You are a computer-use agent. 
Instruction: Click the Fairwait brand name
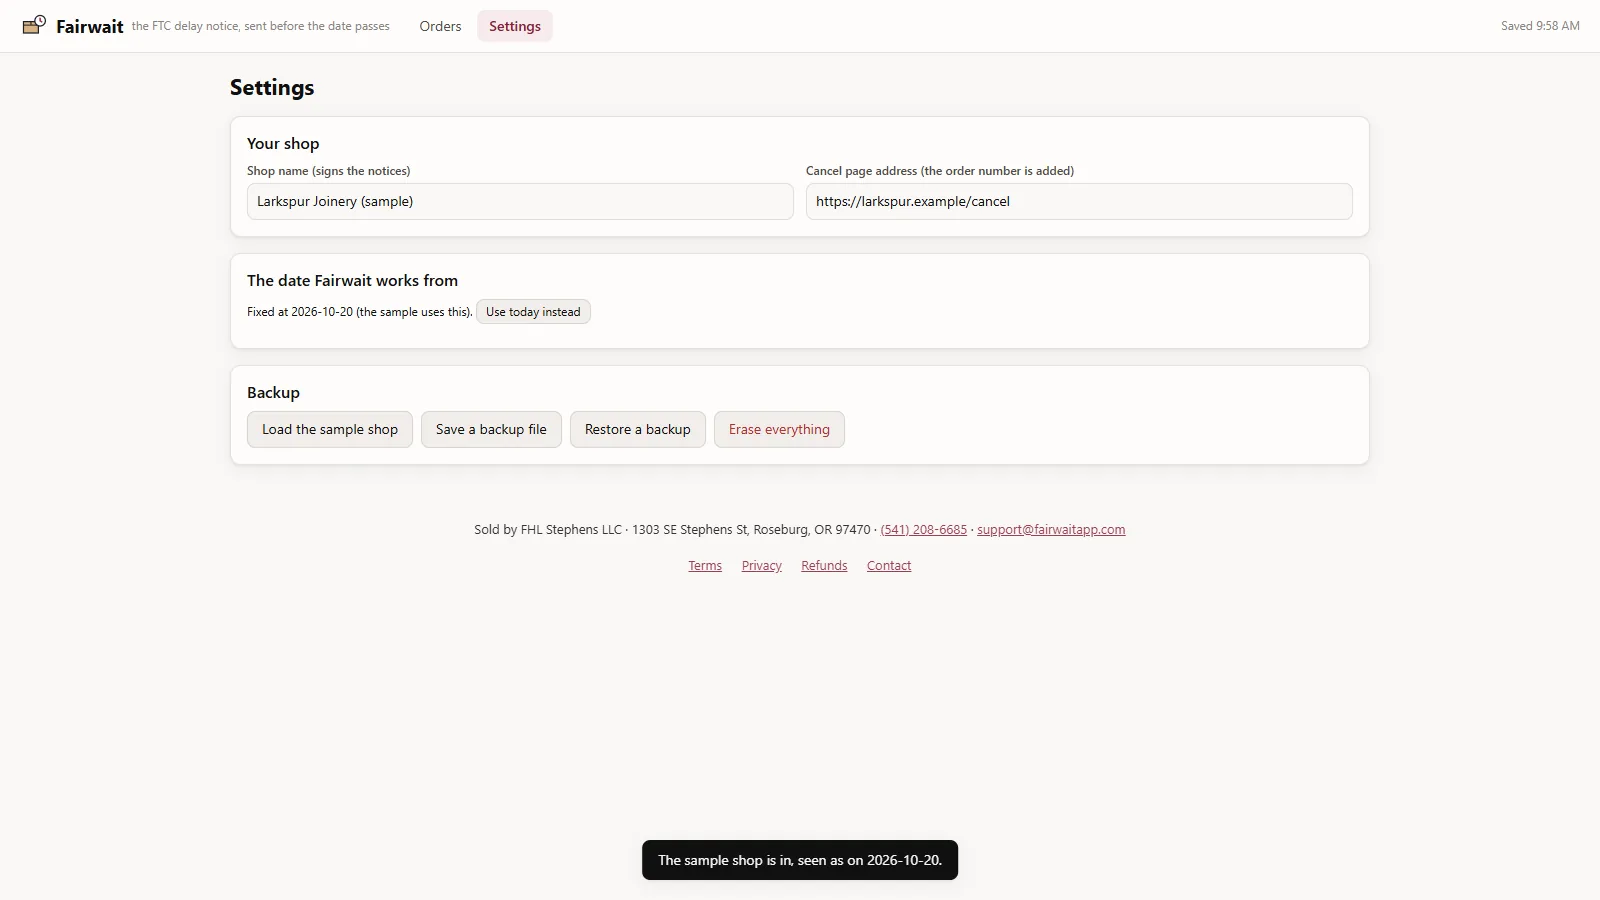[x=89, y=27]
